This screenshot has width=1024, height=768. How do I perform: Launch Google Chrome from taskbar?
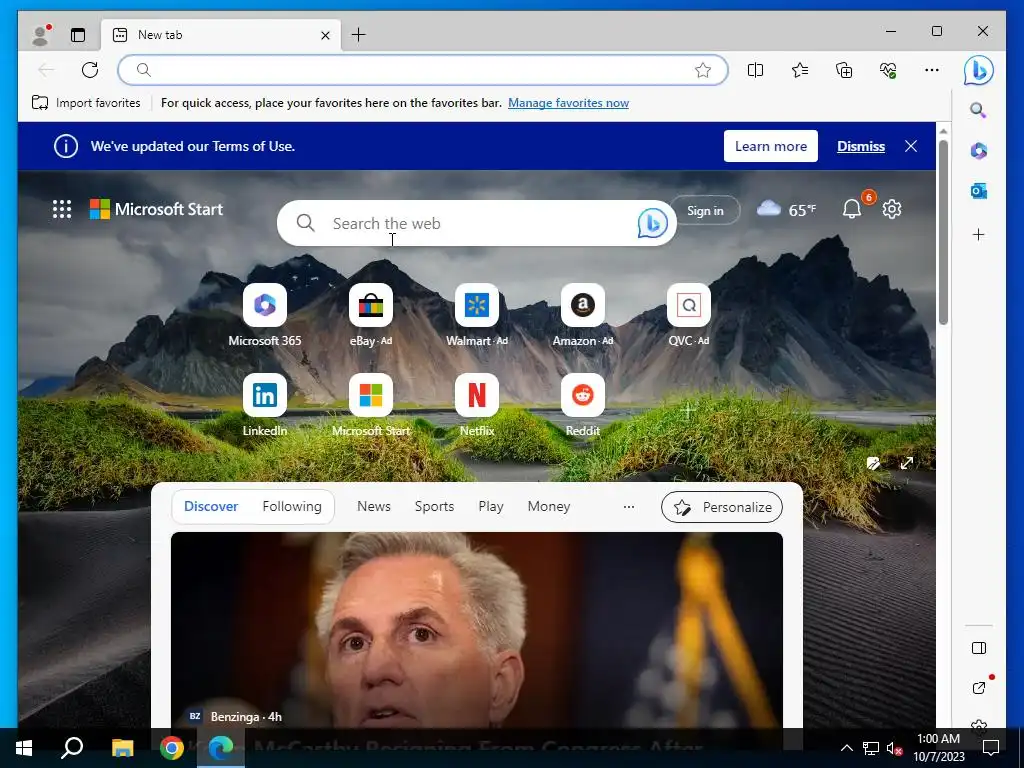[x=172, y=748]
